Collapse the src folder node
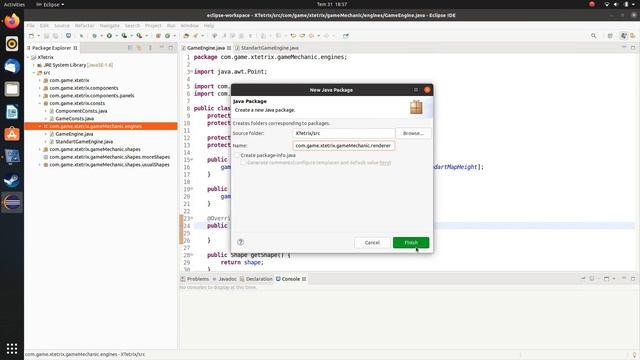The image size is (640, 360). tap(34, 73)
